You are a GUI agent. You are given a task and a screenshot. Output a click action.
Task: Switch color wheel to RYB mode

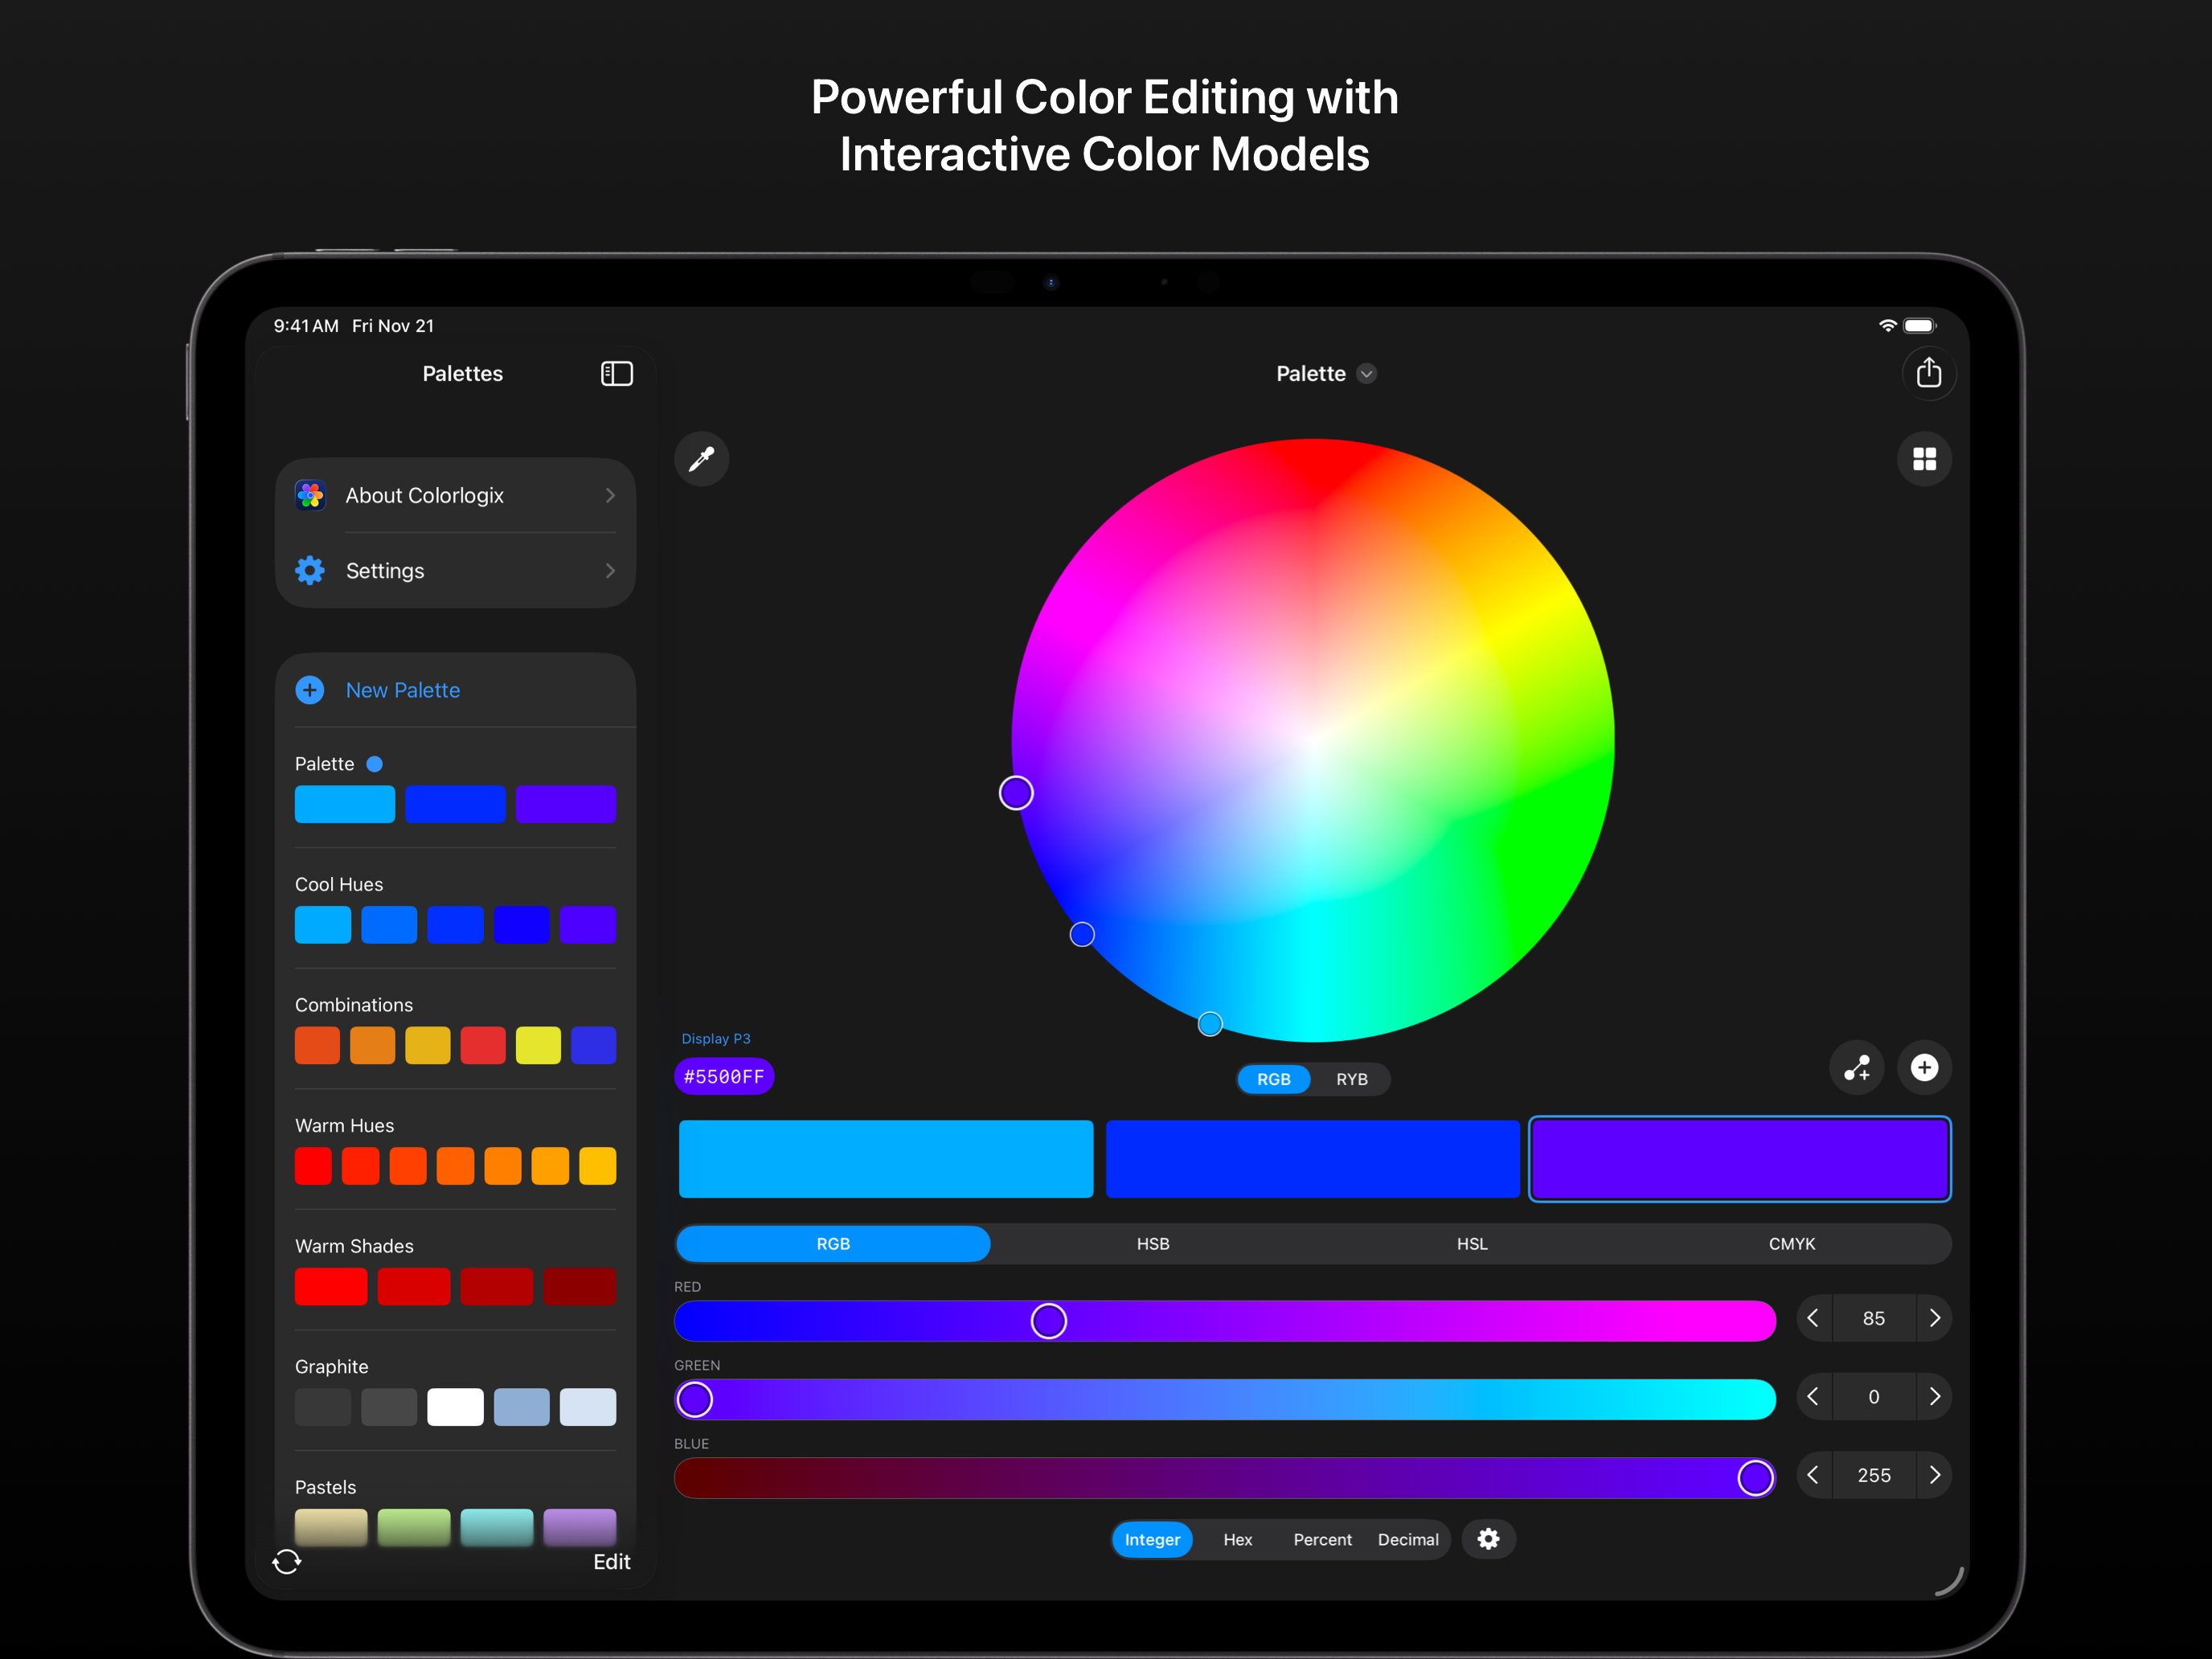pyautogui.click(x=1352, y=1079)
